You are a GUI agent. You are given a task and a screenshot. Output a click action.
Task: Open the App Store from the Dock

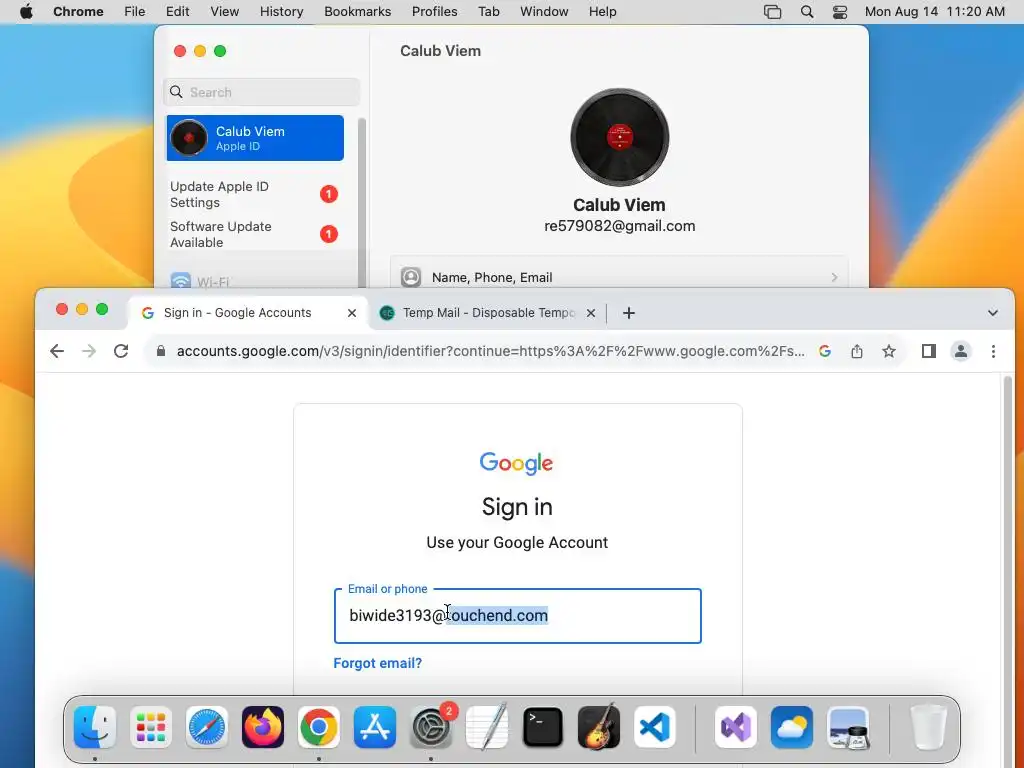point(375,727)
